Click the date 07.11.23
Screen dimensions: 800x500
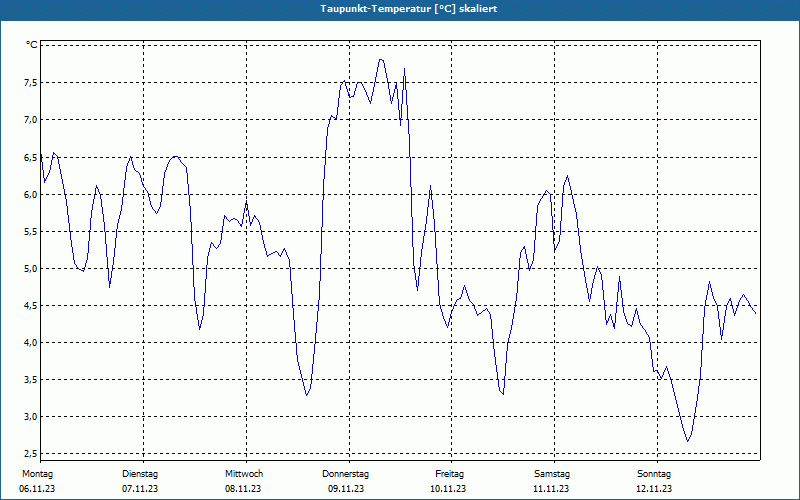point(140,489)
